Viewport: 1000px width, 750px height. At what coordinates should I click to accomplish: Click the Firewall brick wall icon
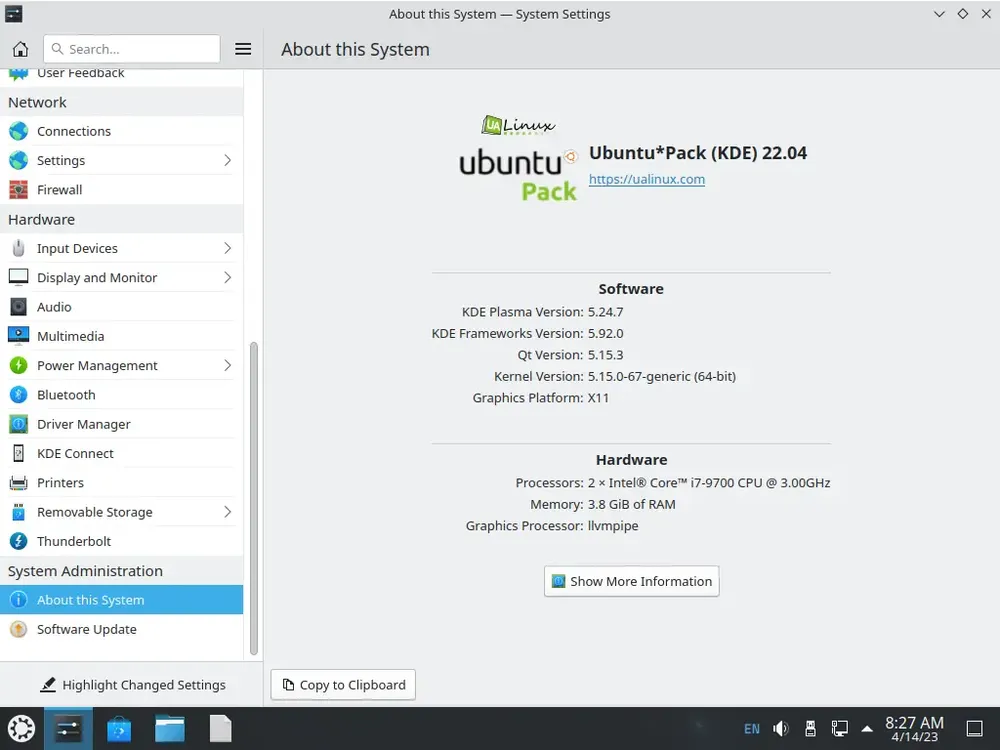18,190
